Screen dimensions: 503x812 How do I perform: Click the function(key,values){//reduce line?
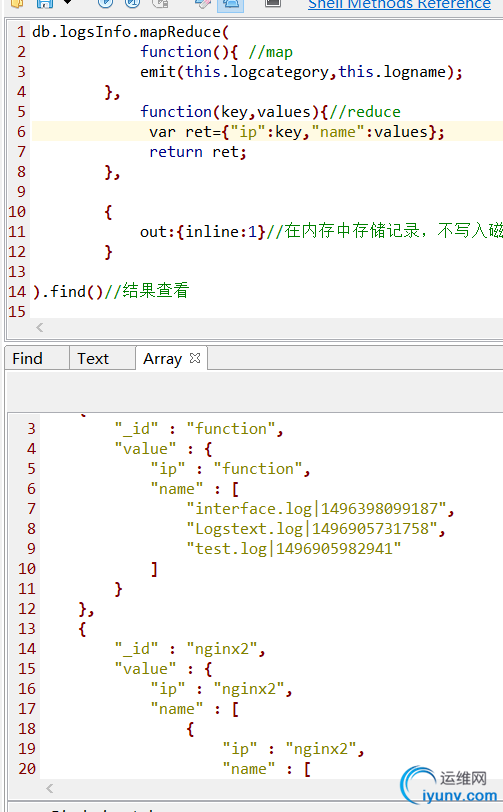click(x=270, y=112)
